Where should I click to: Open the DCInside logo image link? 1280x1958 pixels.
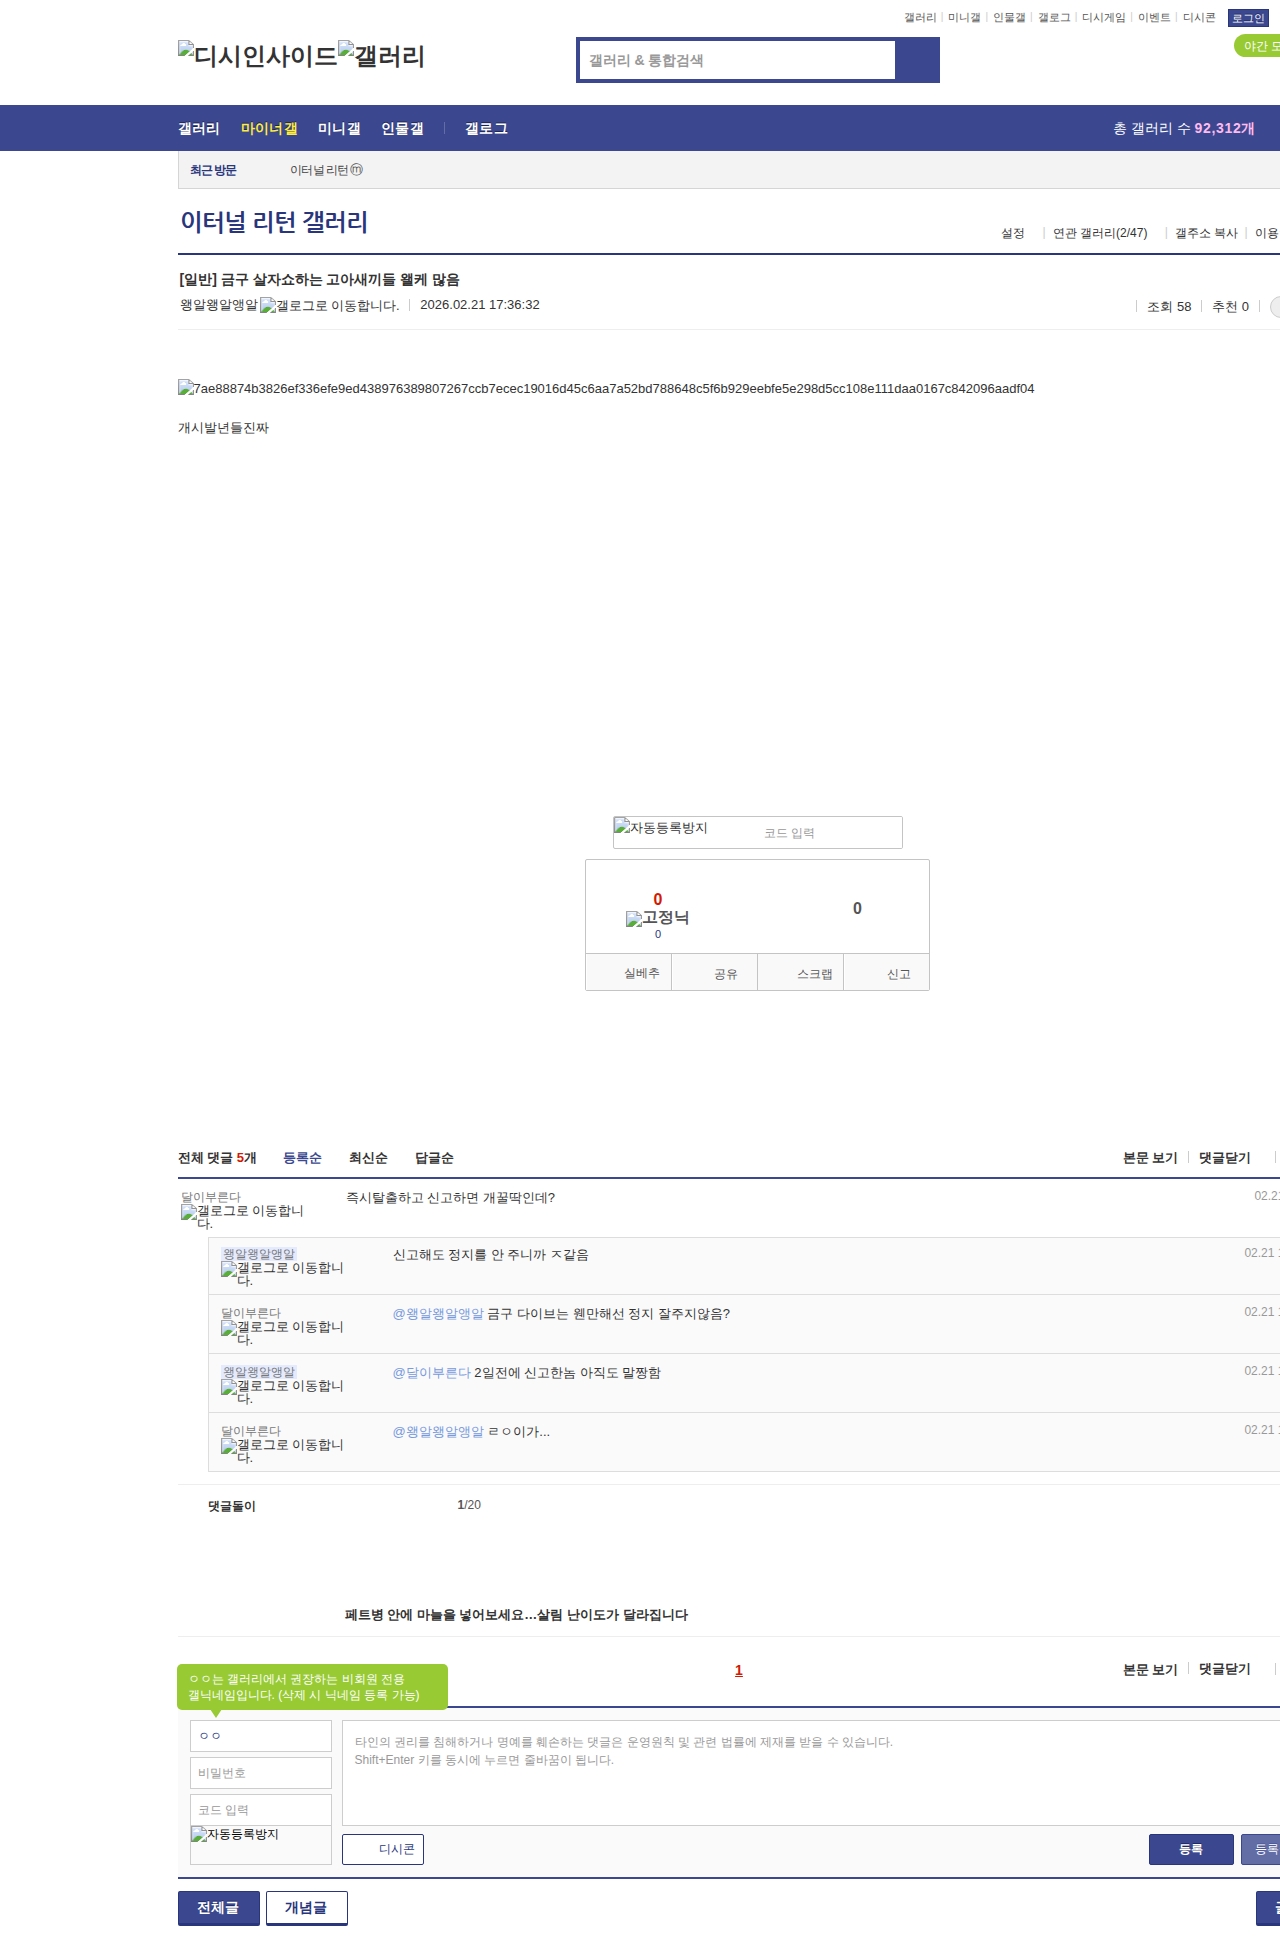(x=258, y=56)
